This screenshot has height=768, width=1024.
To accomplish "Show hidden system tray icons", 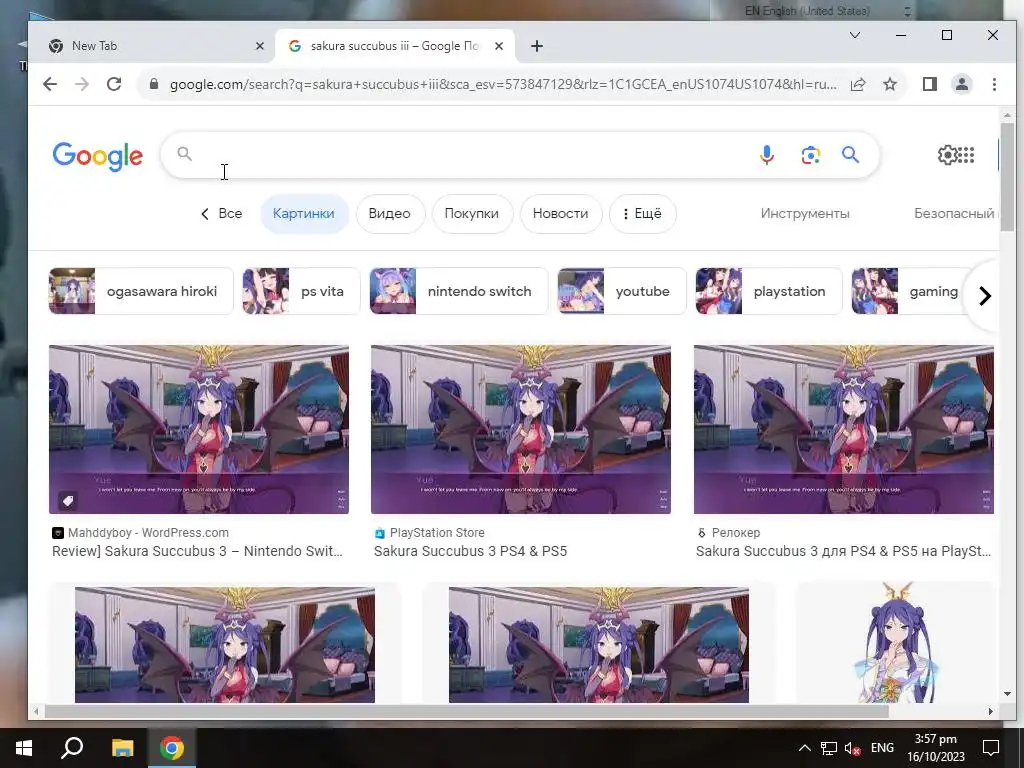I will [805, 748].
